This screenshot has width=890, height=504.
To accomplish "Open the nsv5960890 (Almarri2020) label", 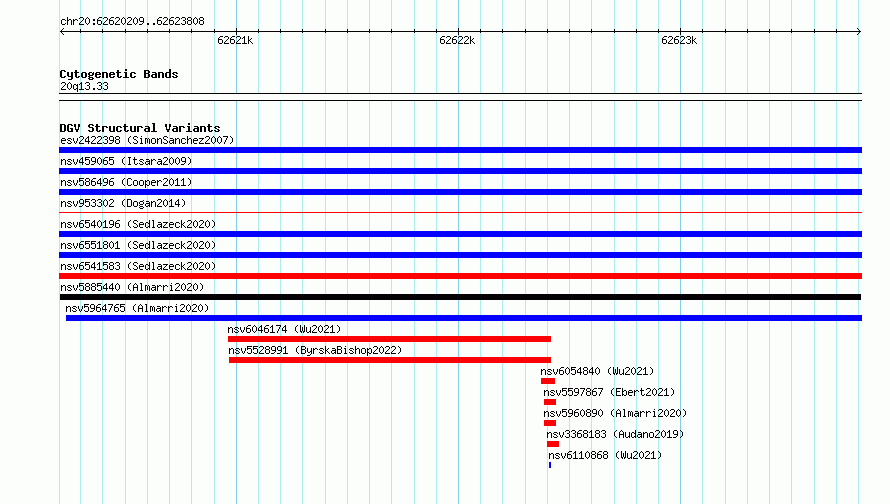I will coord(615,413).
